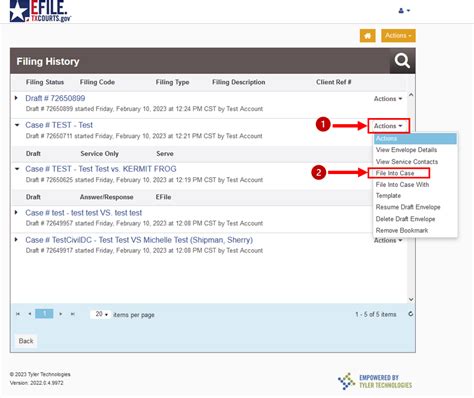This screenshot has height=398, width=474.
Task: Click the home icon button
Action: coord(368,36)
